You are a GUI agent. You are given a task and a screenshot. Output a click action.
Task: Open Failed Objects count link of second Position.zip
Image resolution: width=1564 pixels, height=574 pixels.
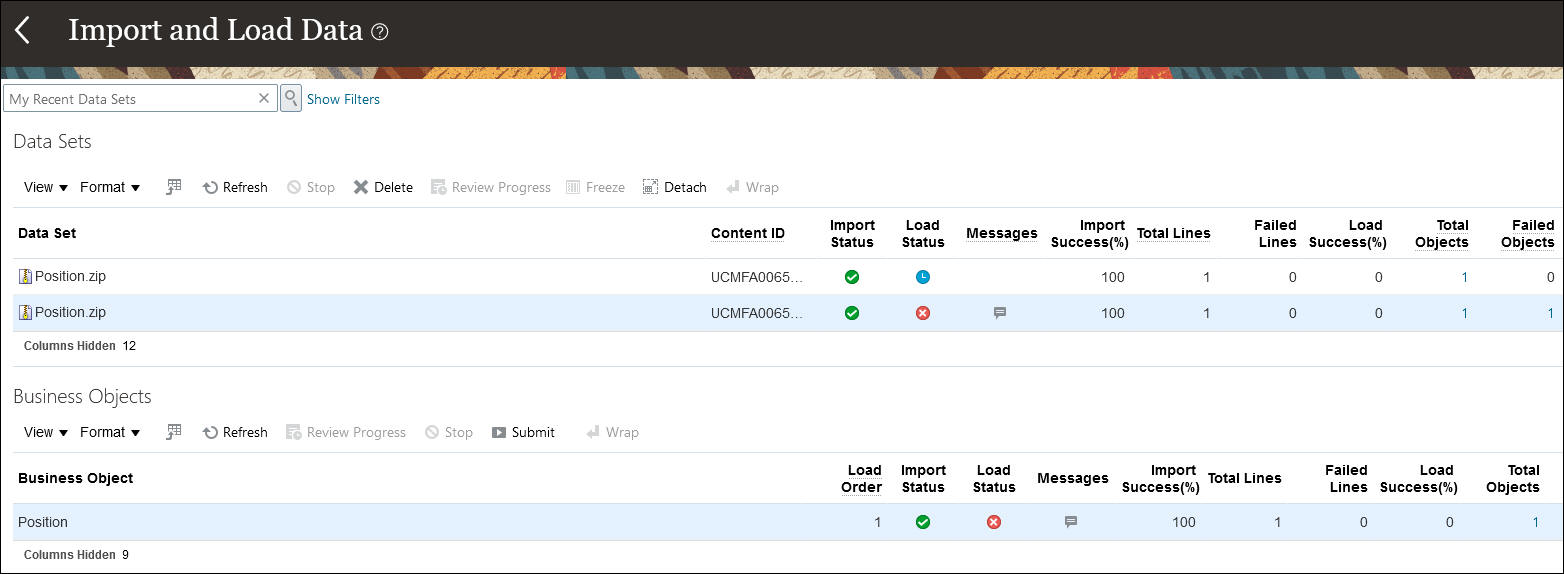coord(1551,313)
